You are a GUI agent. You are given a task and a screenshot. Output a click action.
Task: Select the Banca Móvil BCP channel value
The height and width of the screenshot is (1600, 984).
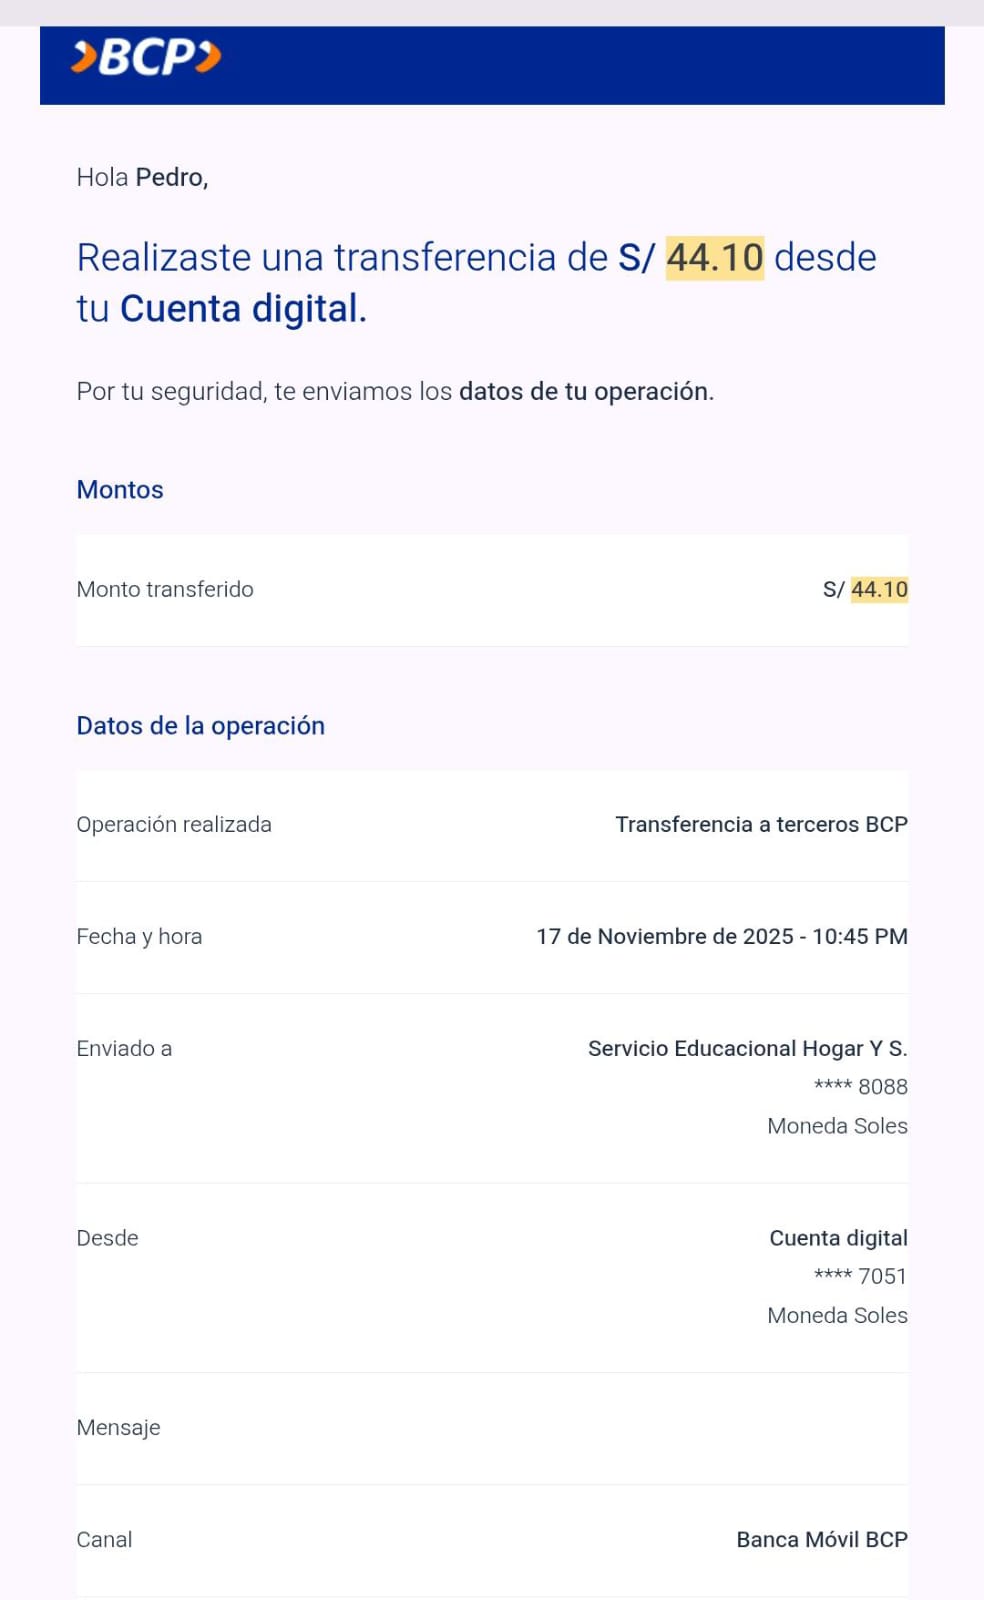pyautogui.click(x=822, y=1540)
